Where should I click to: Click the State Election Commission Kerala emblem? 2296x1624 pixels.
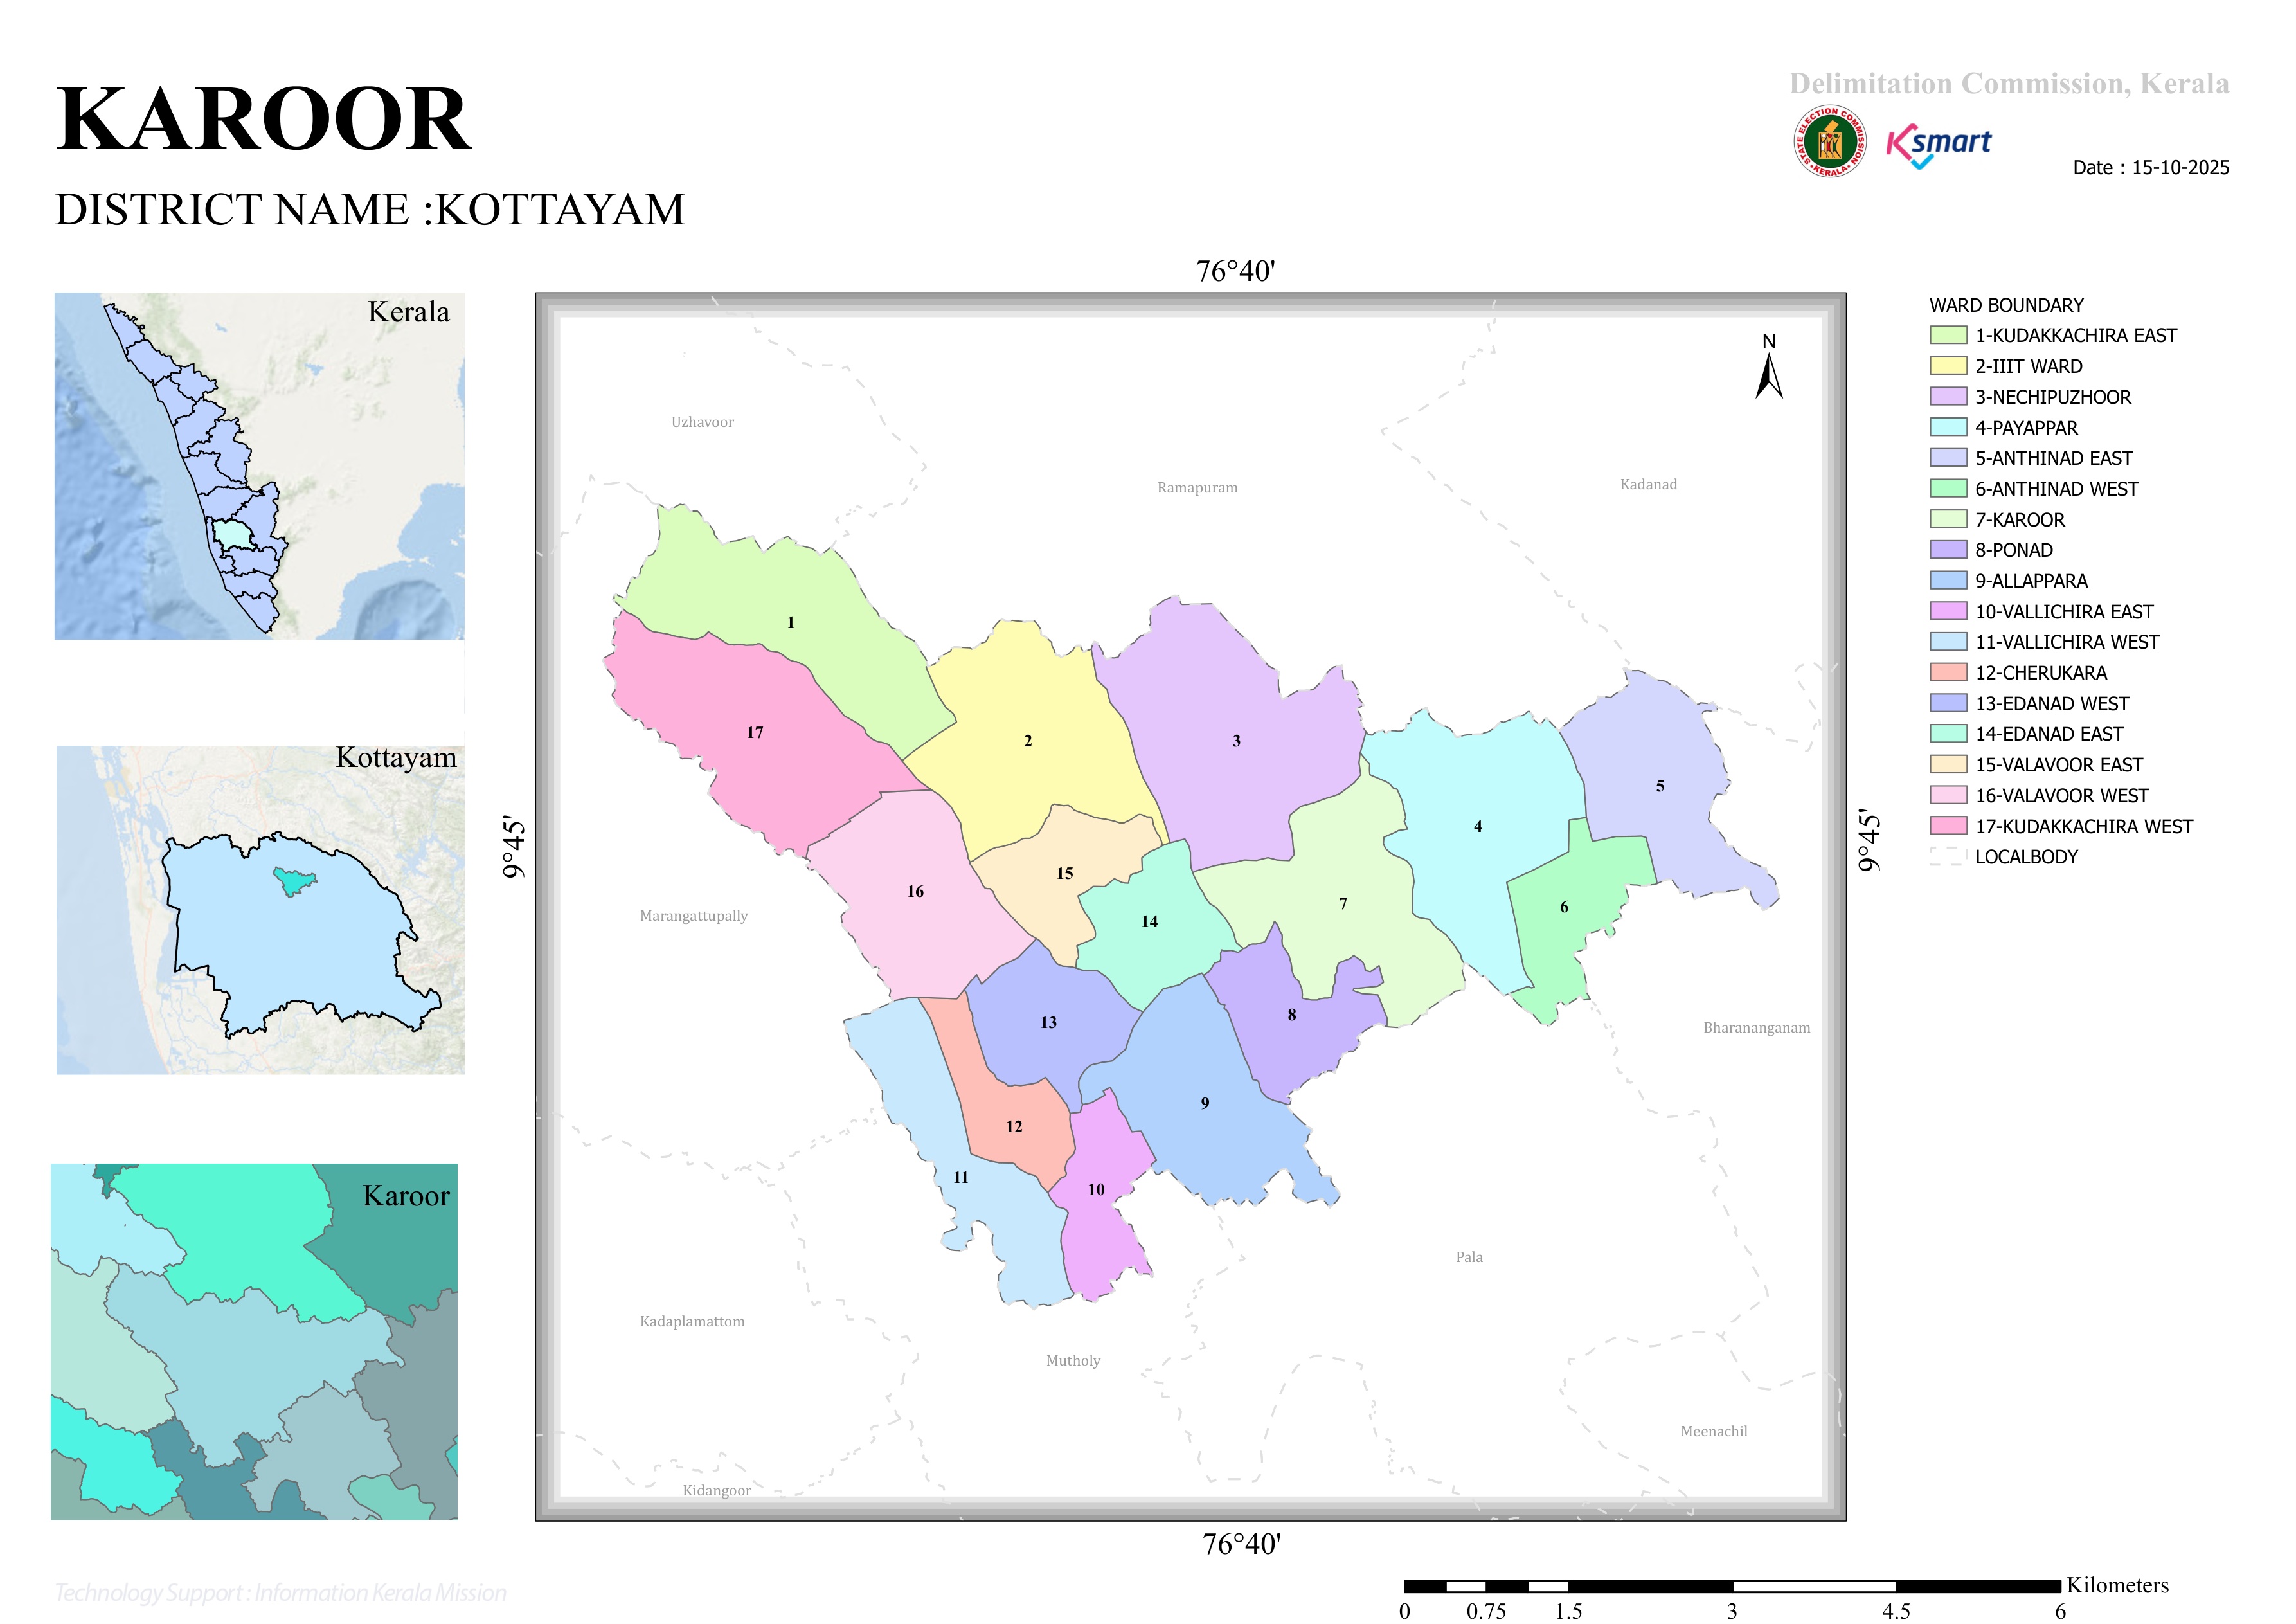pyautogui.click(x=1829, y=142)
